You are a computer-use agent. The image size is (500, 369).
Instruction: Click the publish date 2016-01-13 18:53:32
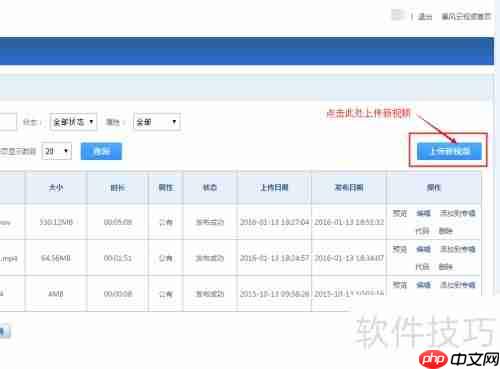pyautogui.click(x=349, y=222)
